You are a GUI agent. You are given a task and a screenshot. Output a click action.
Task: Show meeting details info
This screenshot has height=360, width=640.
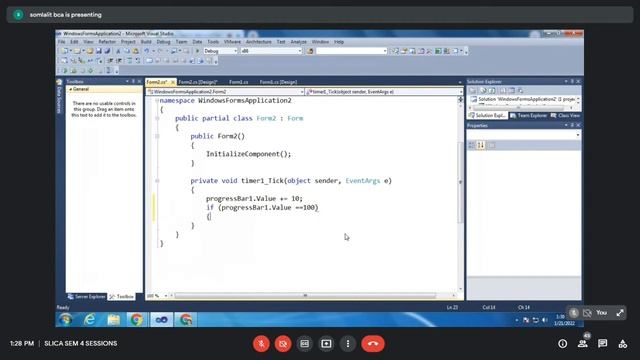[x=562, y=344]
